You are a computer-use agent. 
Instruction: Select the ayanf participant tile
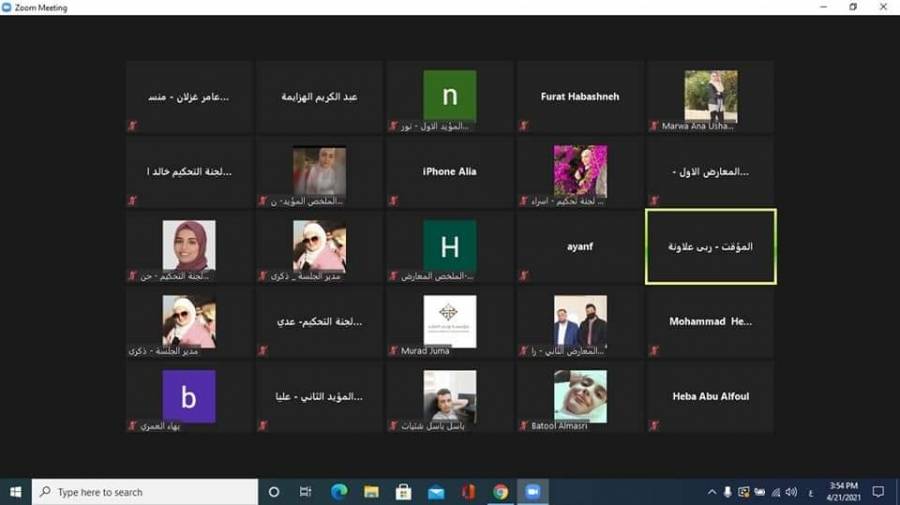coord(580,247)
